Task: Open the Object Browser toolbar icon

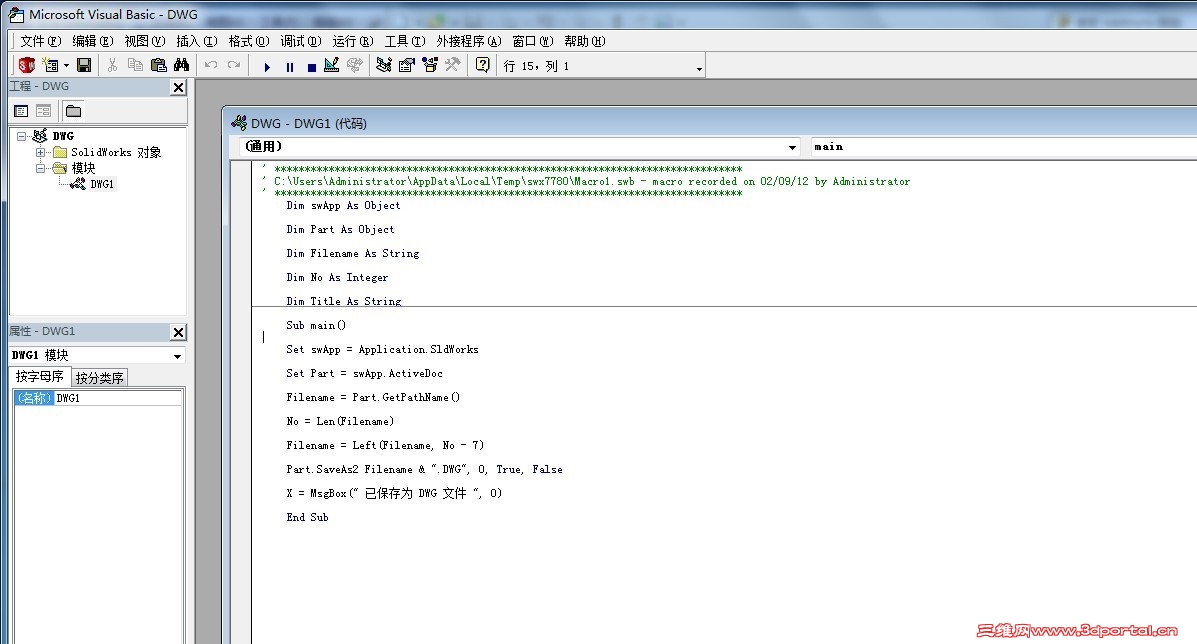Action: tap(430, 66)
